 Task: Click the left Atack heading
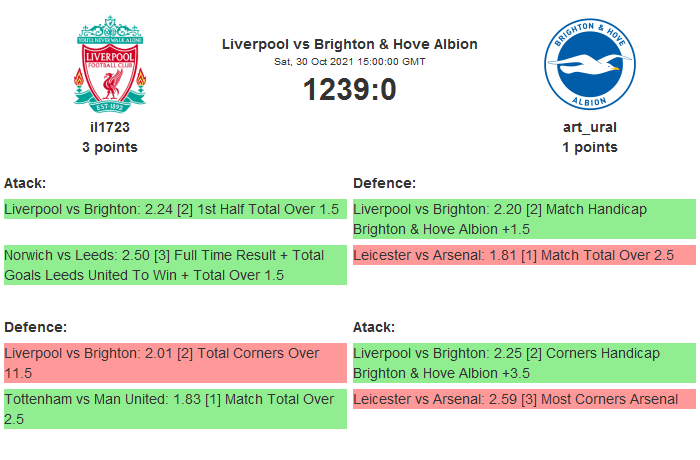25,183
